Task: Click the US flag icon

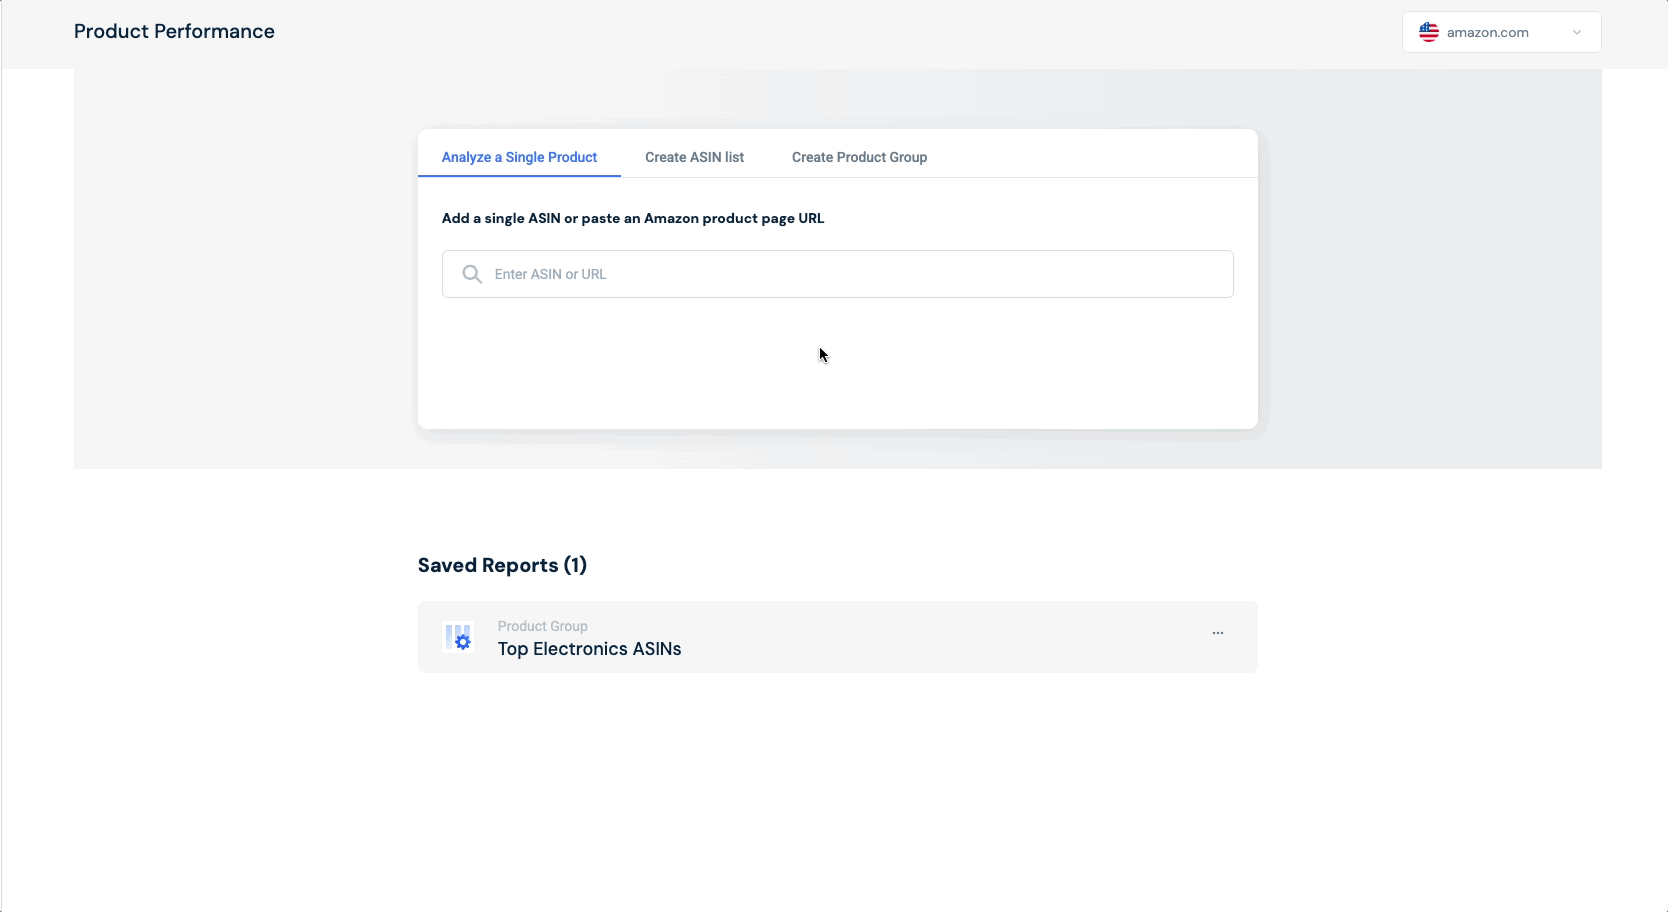Action: pos(1429,32)
